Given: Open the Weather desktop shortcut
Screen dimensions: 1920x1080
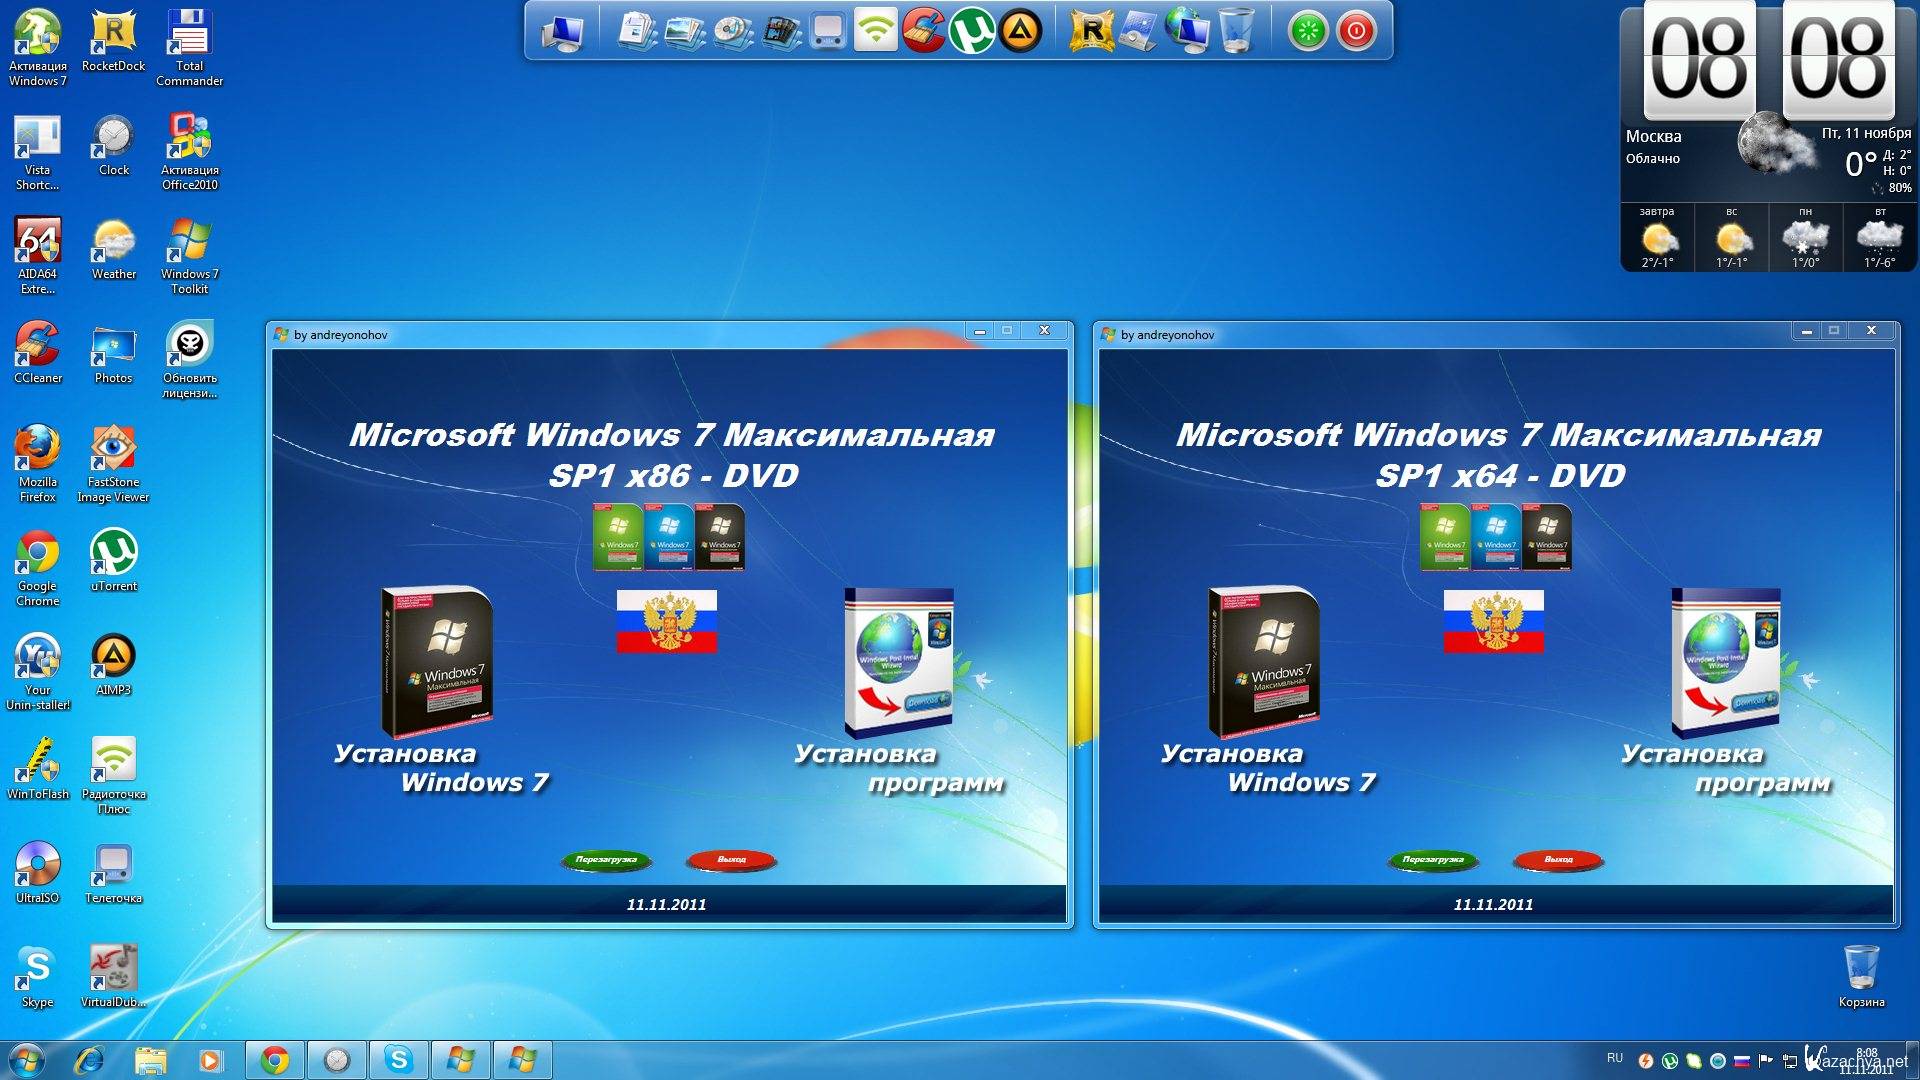Looking at the screenshot, I should click(x=113, y=249).
